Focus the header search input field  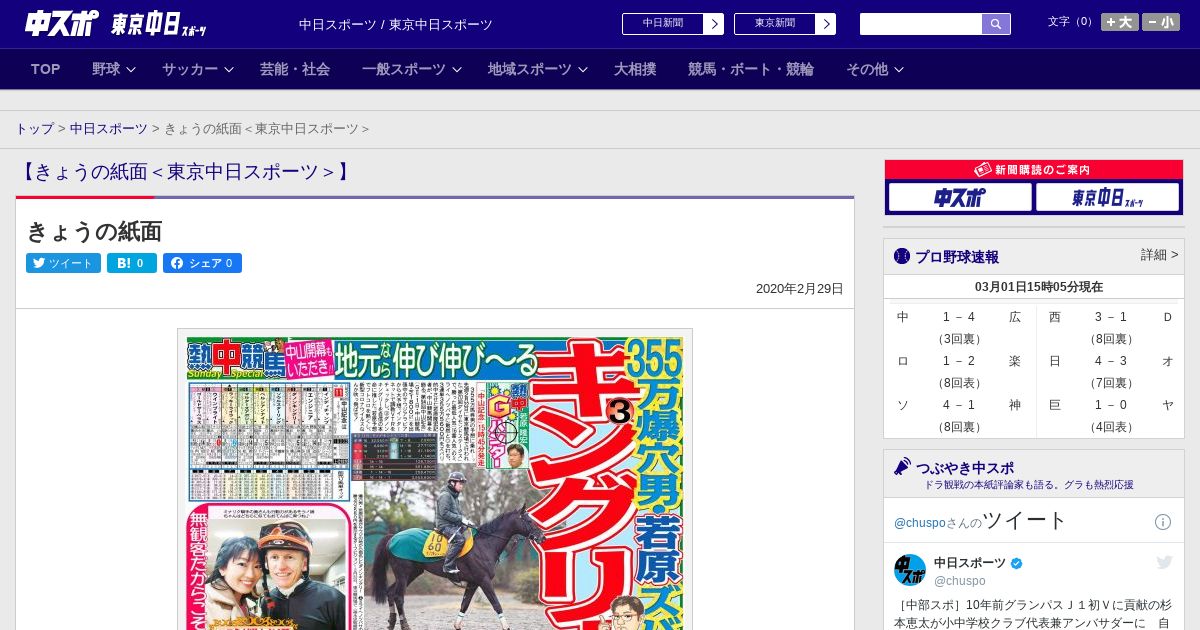click(921, 24)
